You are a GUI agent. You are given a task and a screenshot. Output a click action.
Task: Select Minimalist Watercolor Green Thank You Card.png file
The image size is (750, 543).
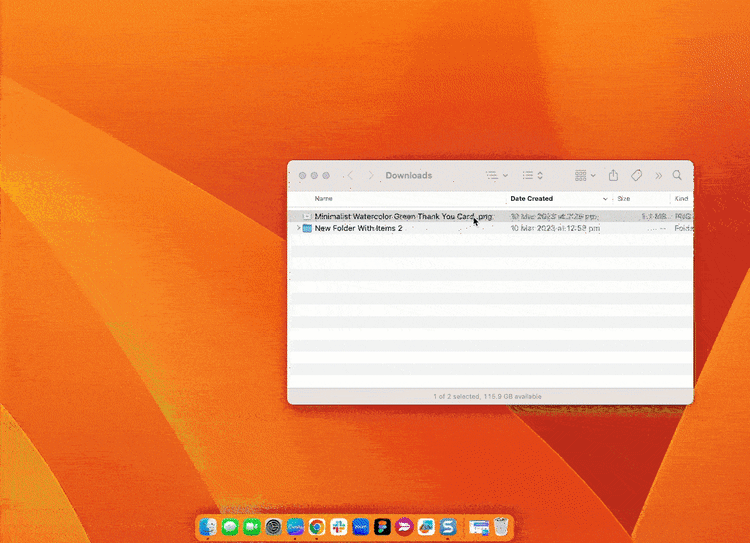pyautogui.click(x=490, y=216)
